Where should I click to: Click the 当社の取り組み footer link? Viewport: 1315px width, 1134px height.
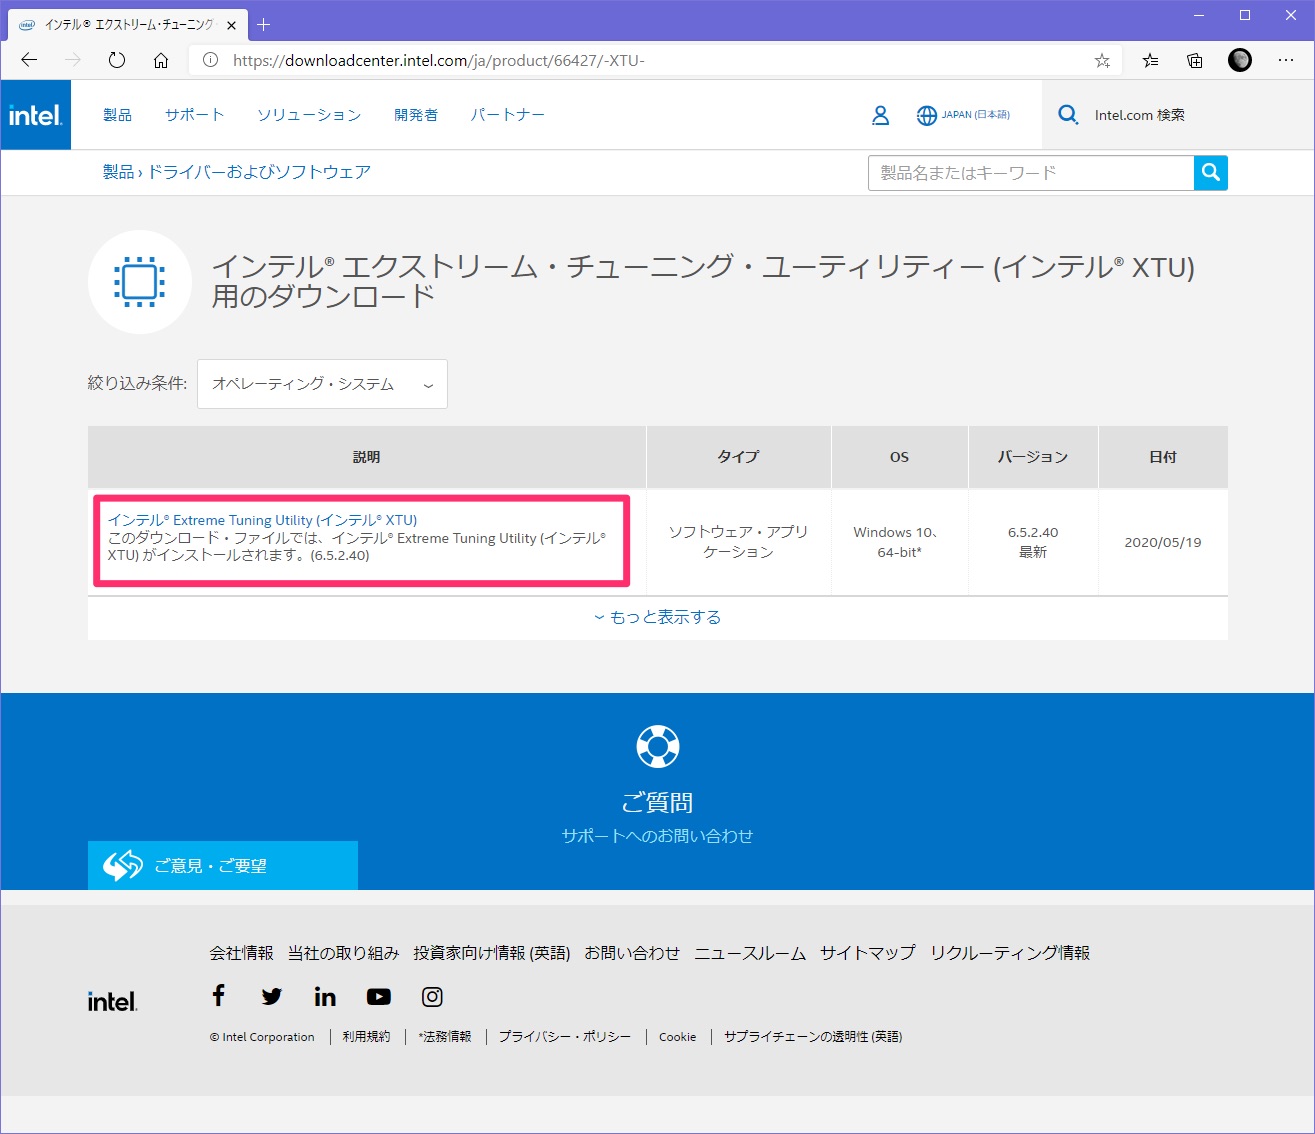343,953
